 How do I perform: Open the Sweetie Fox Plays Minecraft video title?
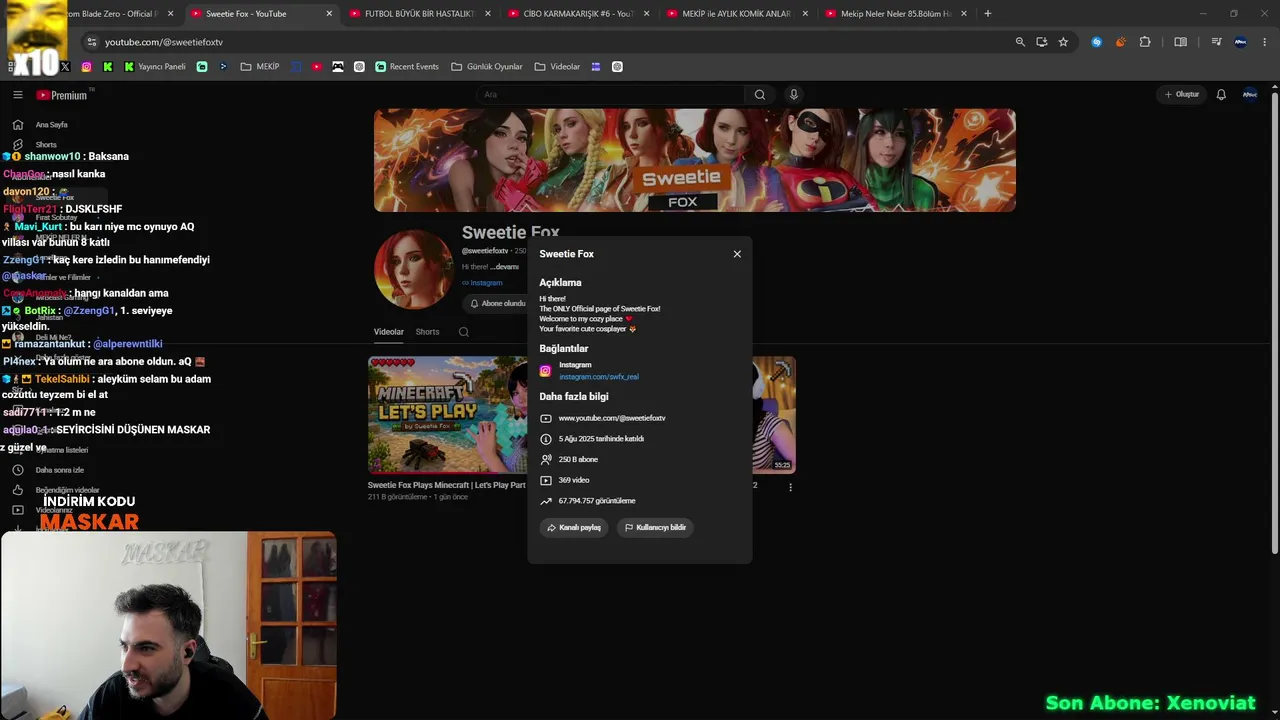click(x=446, y=485)
